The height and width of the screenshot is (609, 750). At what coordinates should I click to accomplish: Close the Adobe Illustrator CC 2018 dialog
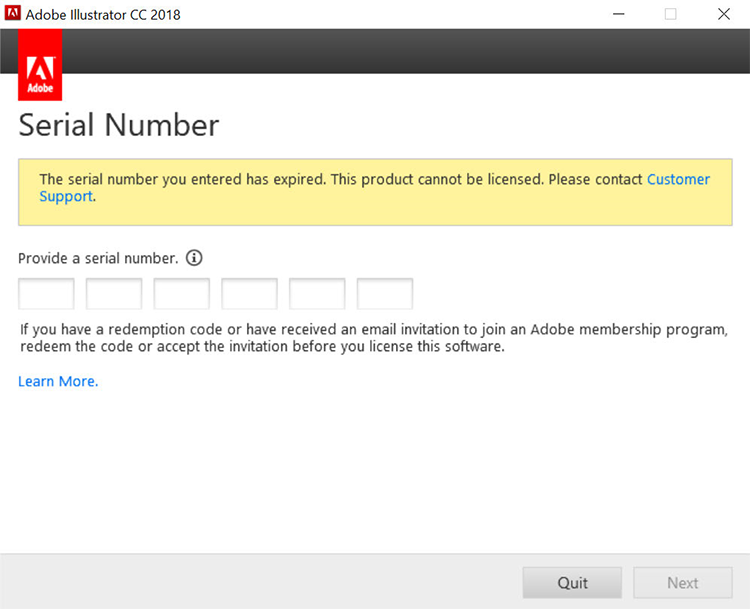724,14
